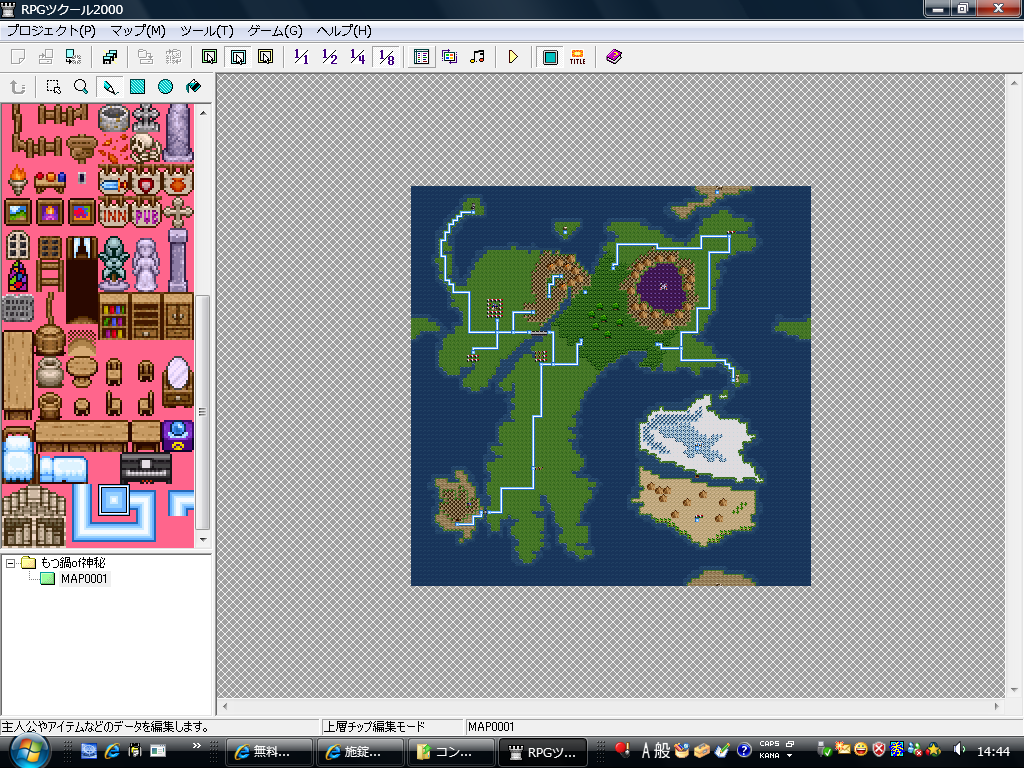
Task: Click the create game disk icon
Action: (x=73, y=57)
